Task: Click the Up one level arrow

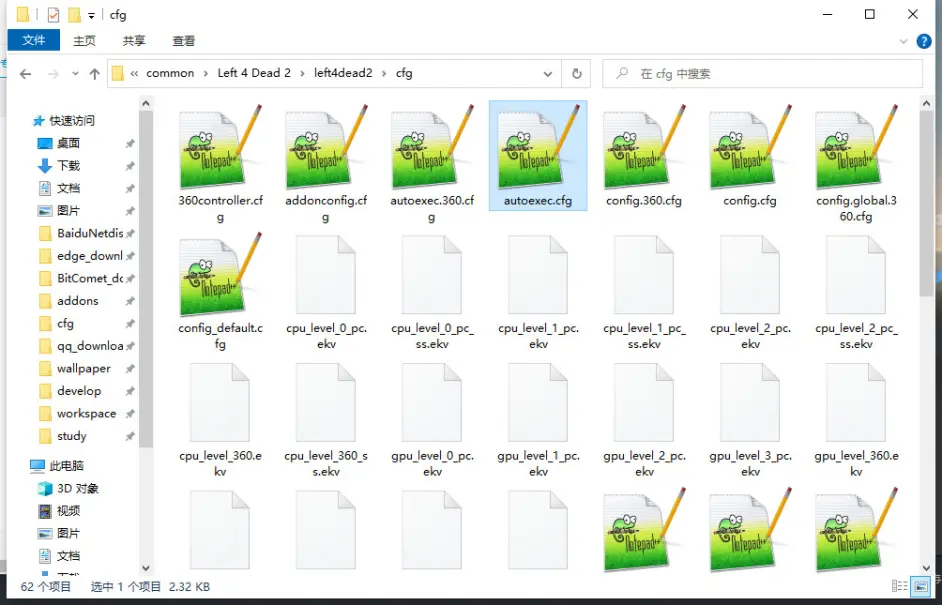Action: tap(94, 74)
